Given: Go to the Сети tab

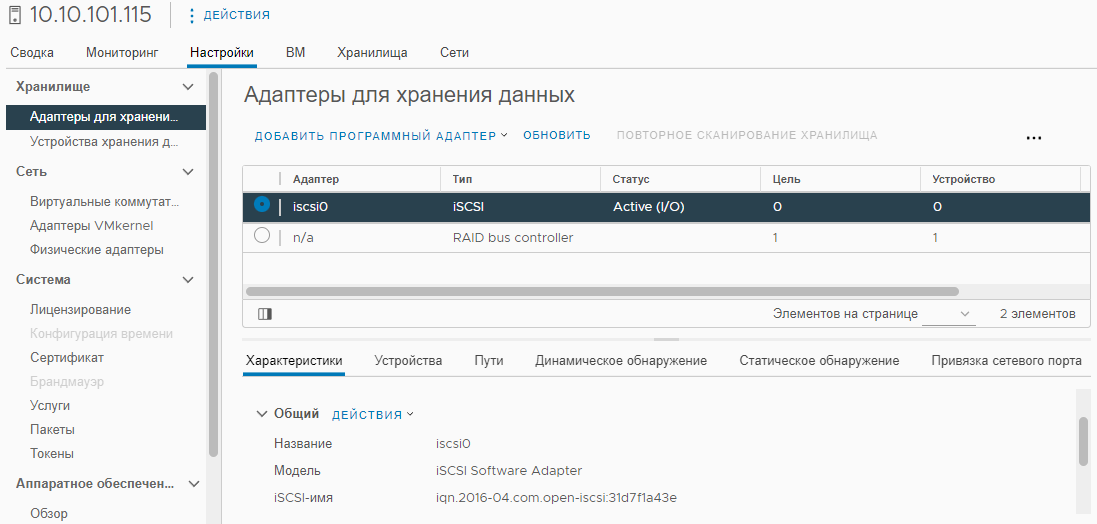Looking at the screenshot, I should [454, 52].
